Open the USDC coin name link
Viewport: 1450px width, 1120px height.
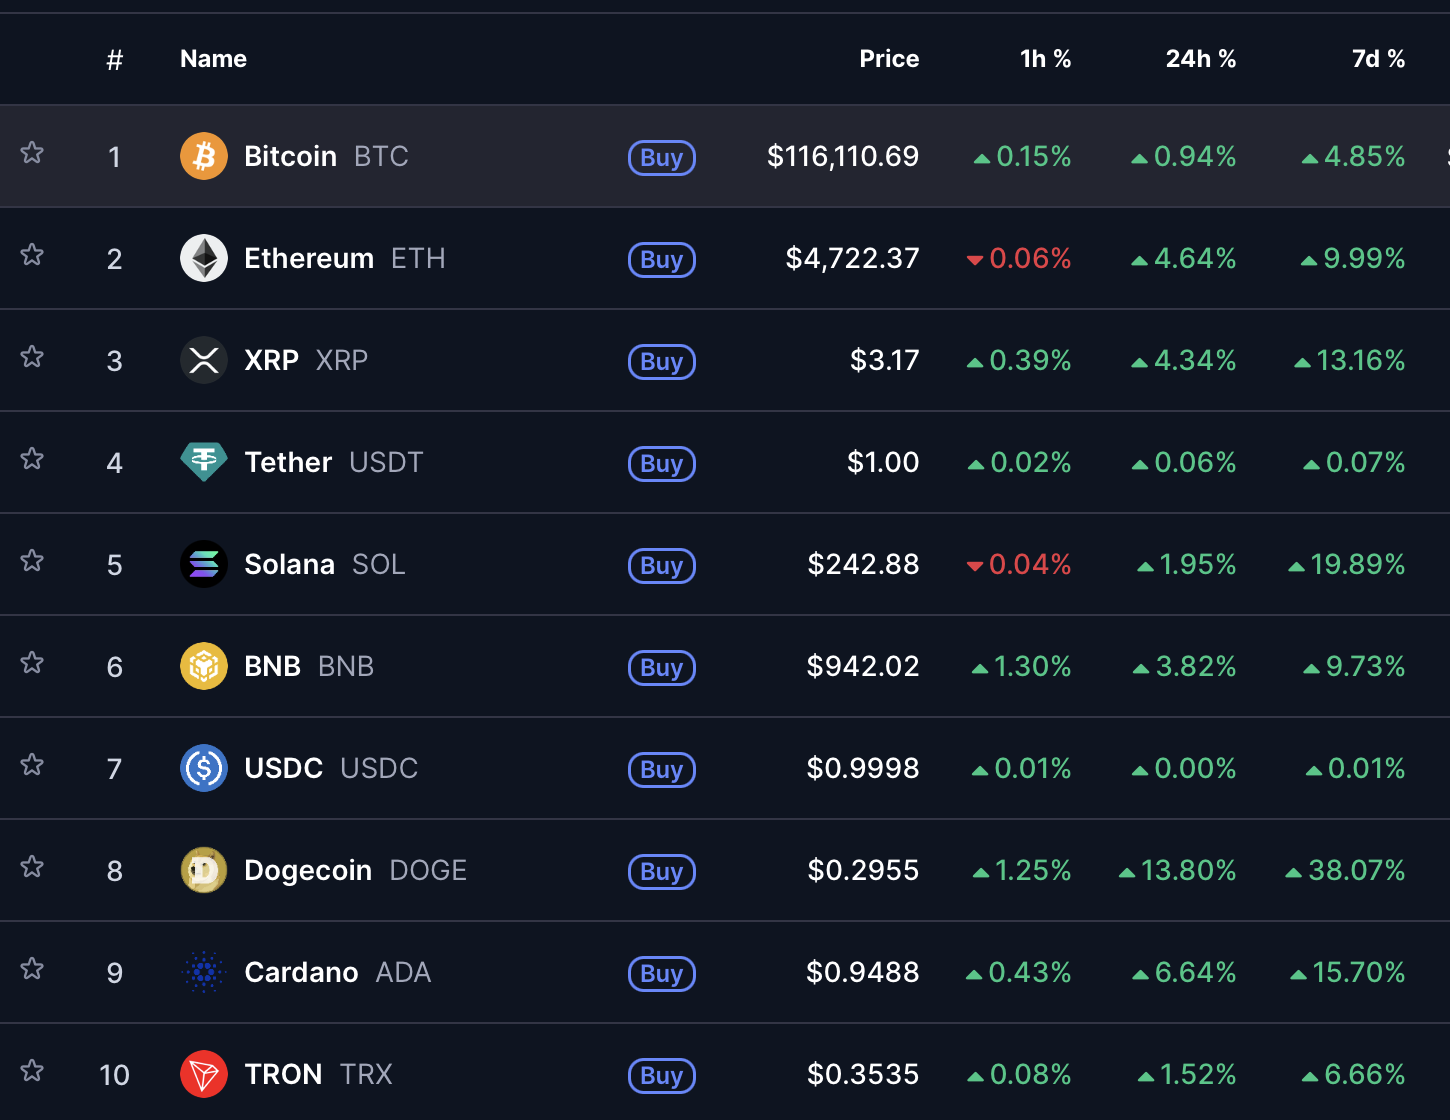pos(284,768)
